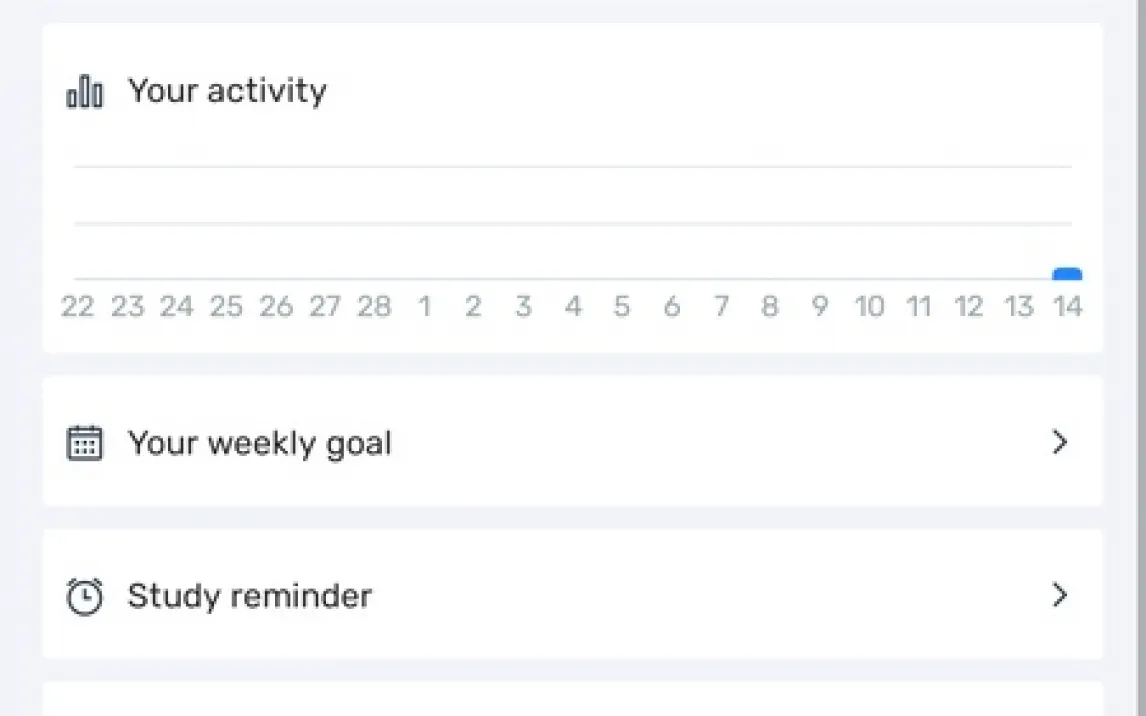Select day 10 on activity chart
Image resolution: width=1146 pixels, height=716 pixels.
(869, 306)
